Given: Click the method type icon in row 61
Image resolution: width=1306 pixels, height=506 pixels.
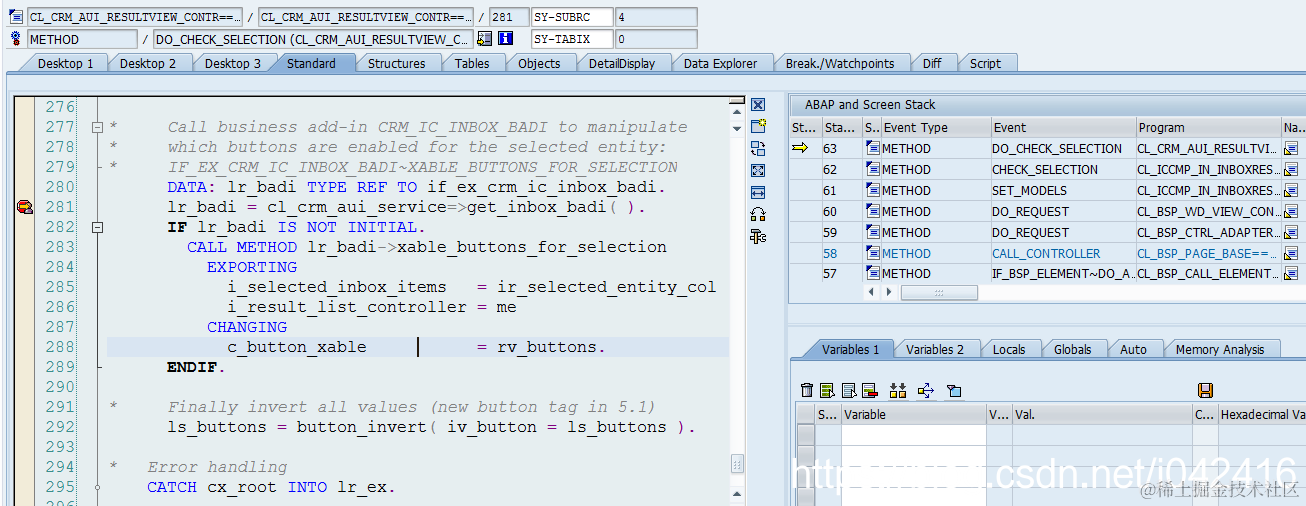Looking at the screenshot, I should tap(873, 191).
